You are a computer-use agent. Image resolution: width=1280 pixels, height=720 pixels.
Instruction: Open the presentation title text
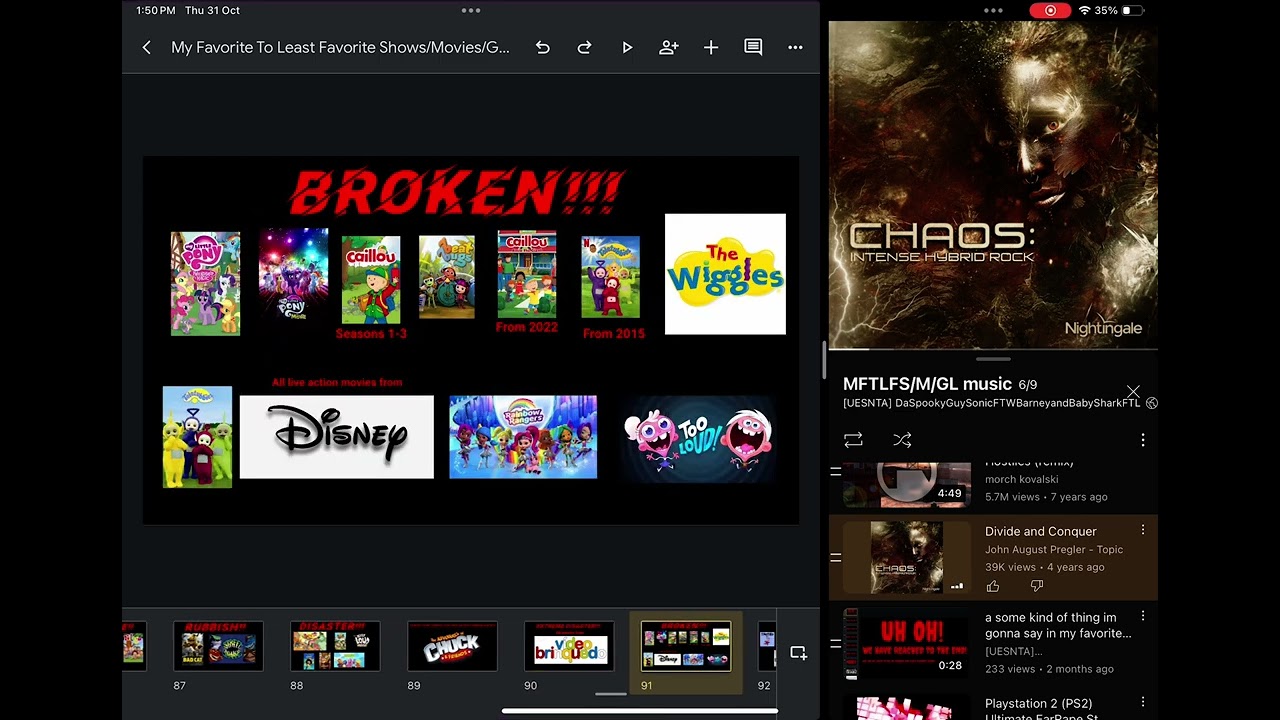[340, 47]
